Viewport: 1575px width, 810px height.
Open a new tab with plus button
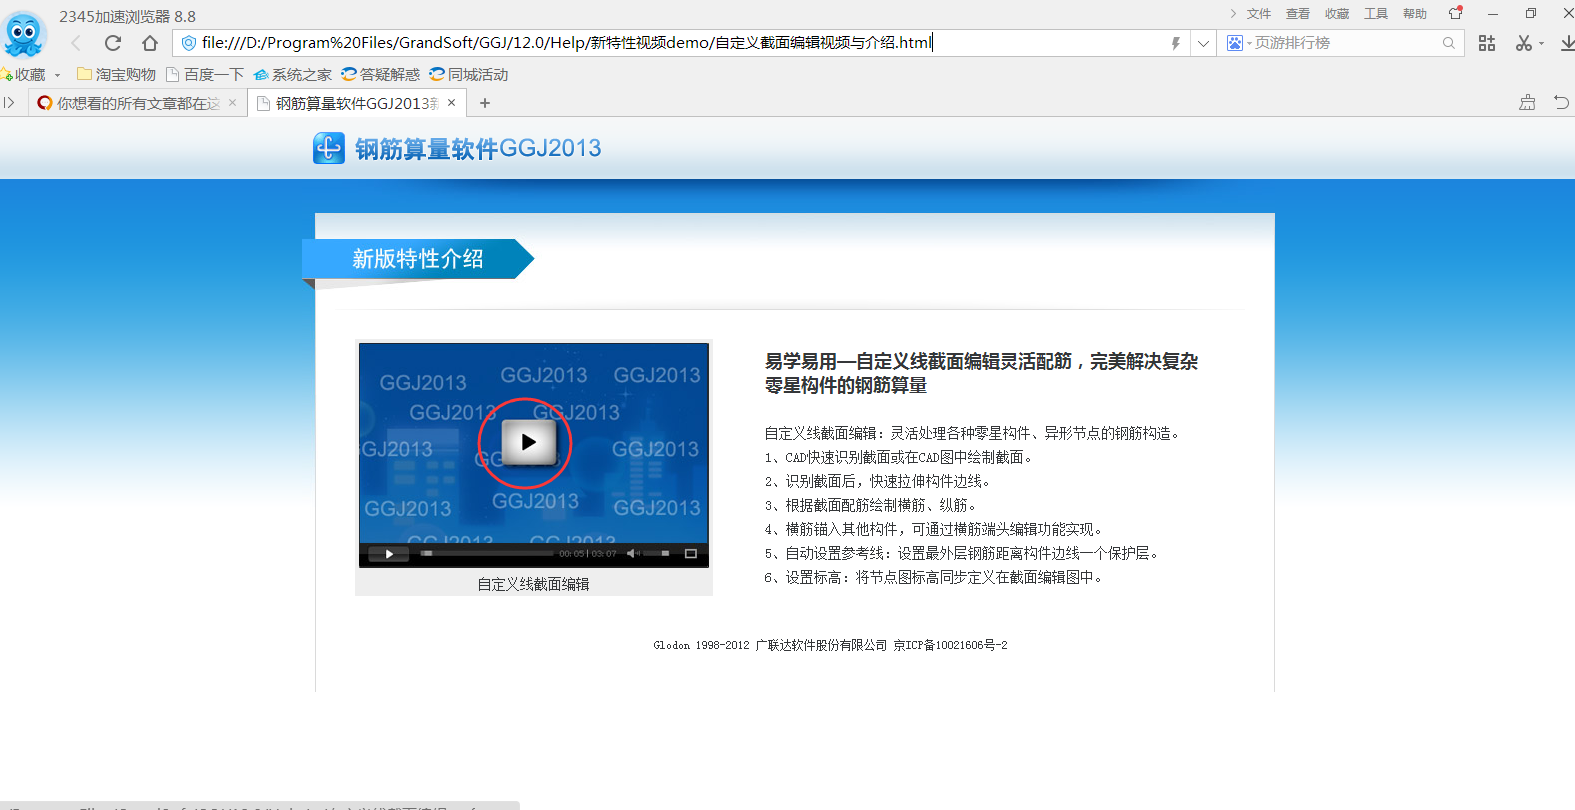click(x=485, y=103)
